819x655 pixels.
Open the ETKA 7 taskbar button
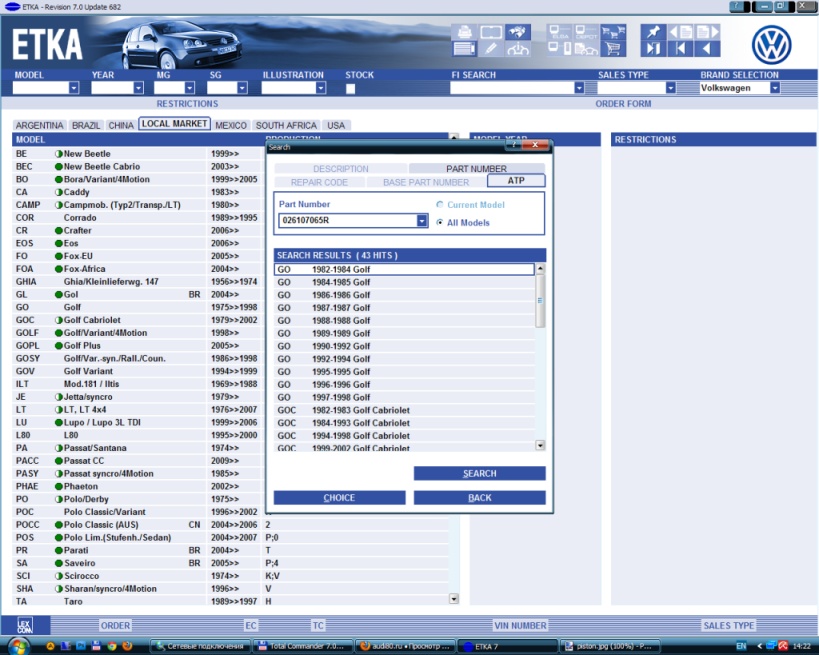507,646
